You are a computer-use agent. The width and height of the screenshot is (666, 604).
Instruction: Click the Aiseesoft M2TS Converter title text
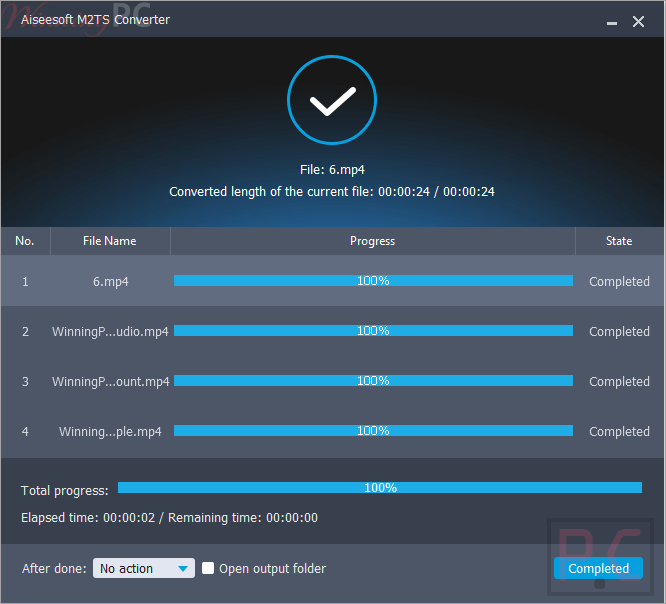click(96, 20)
